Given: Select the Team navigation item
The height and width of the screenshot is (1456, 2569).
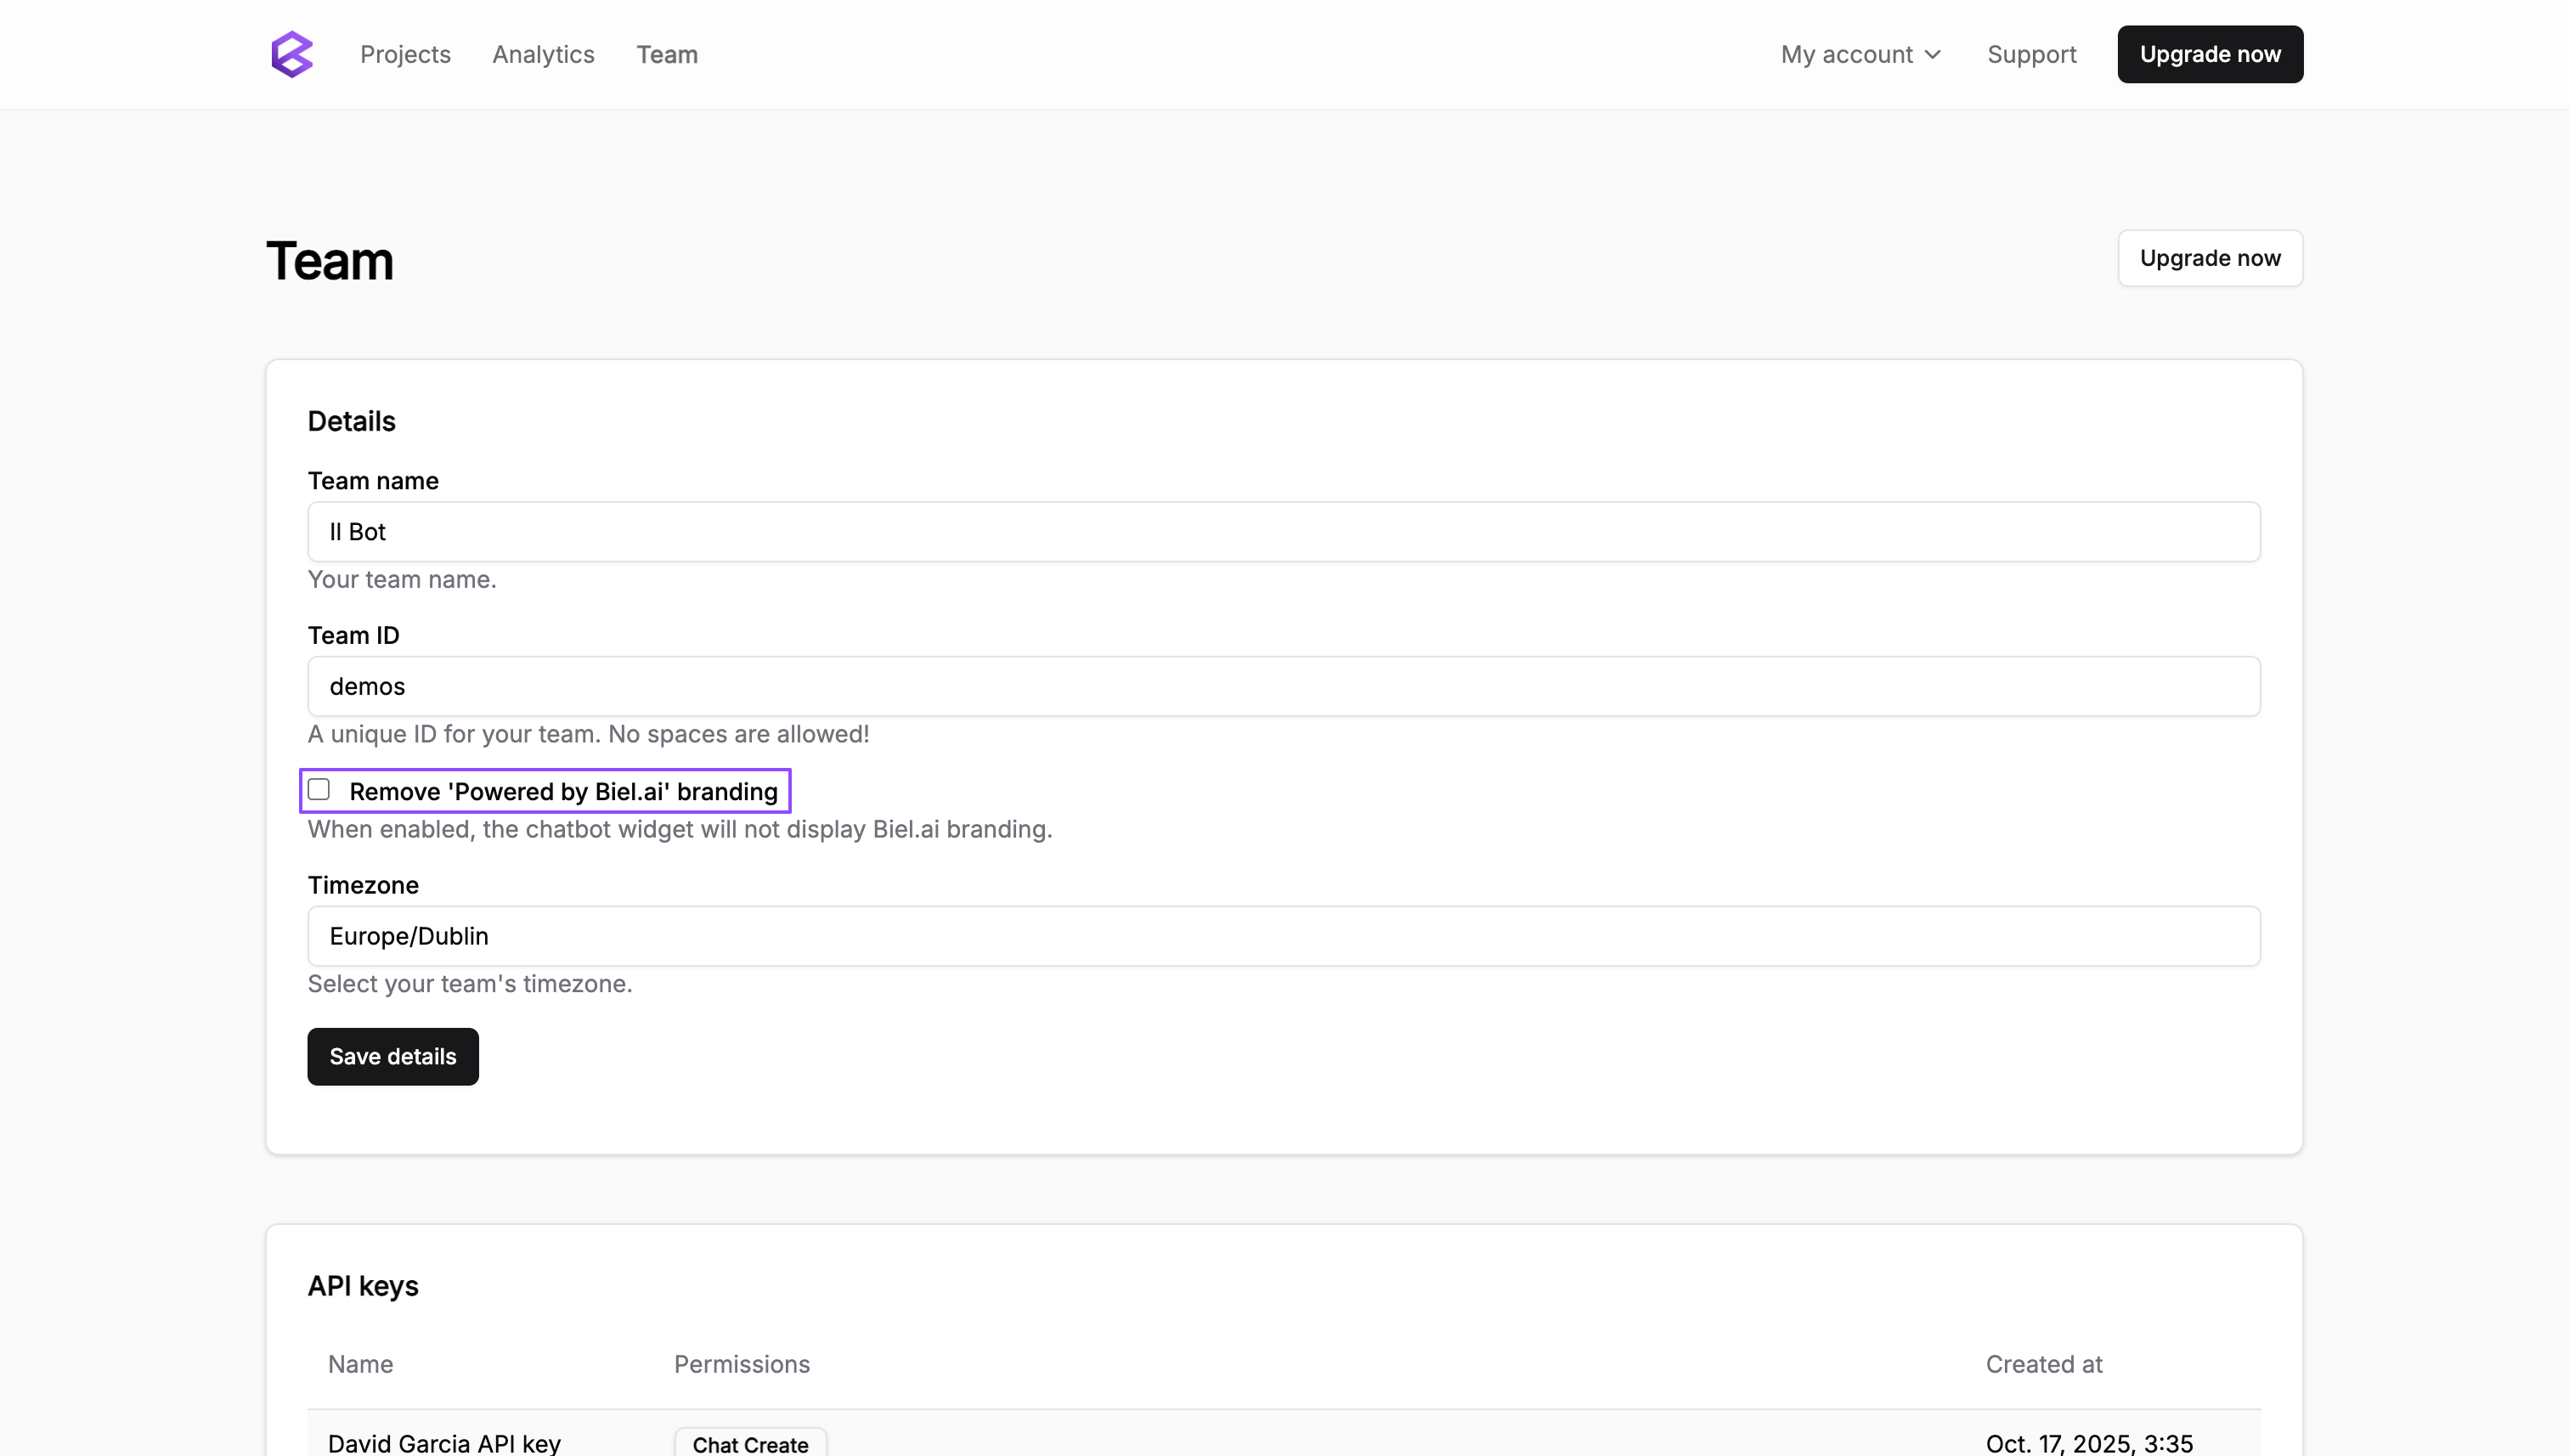Looking at the screenshot, I should (667, 54).
